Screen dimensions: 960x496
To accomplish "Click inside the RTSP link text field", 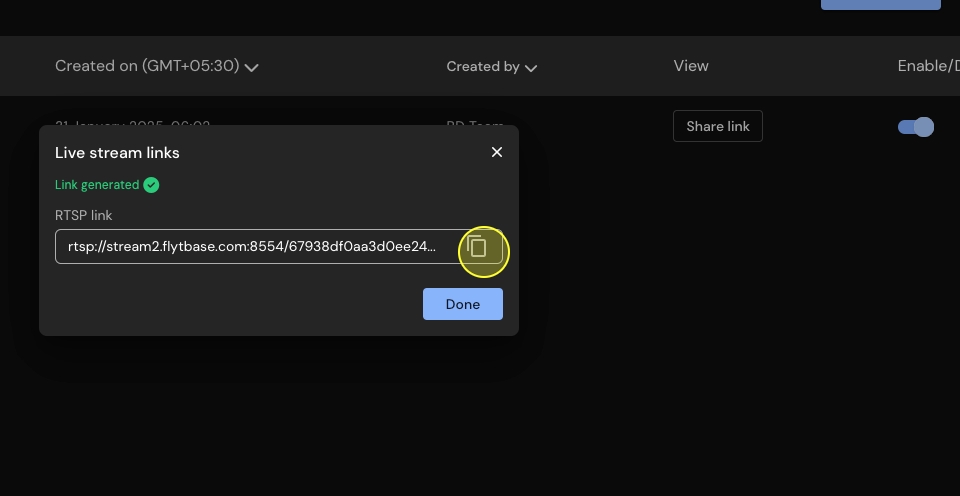I will coord(252,247).
